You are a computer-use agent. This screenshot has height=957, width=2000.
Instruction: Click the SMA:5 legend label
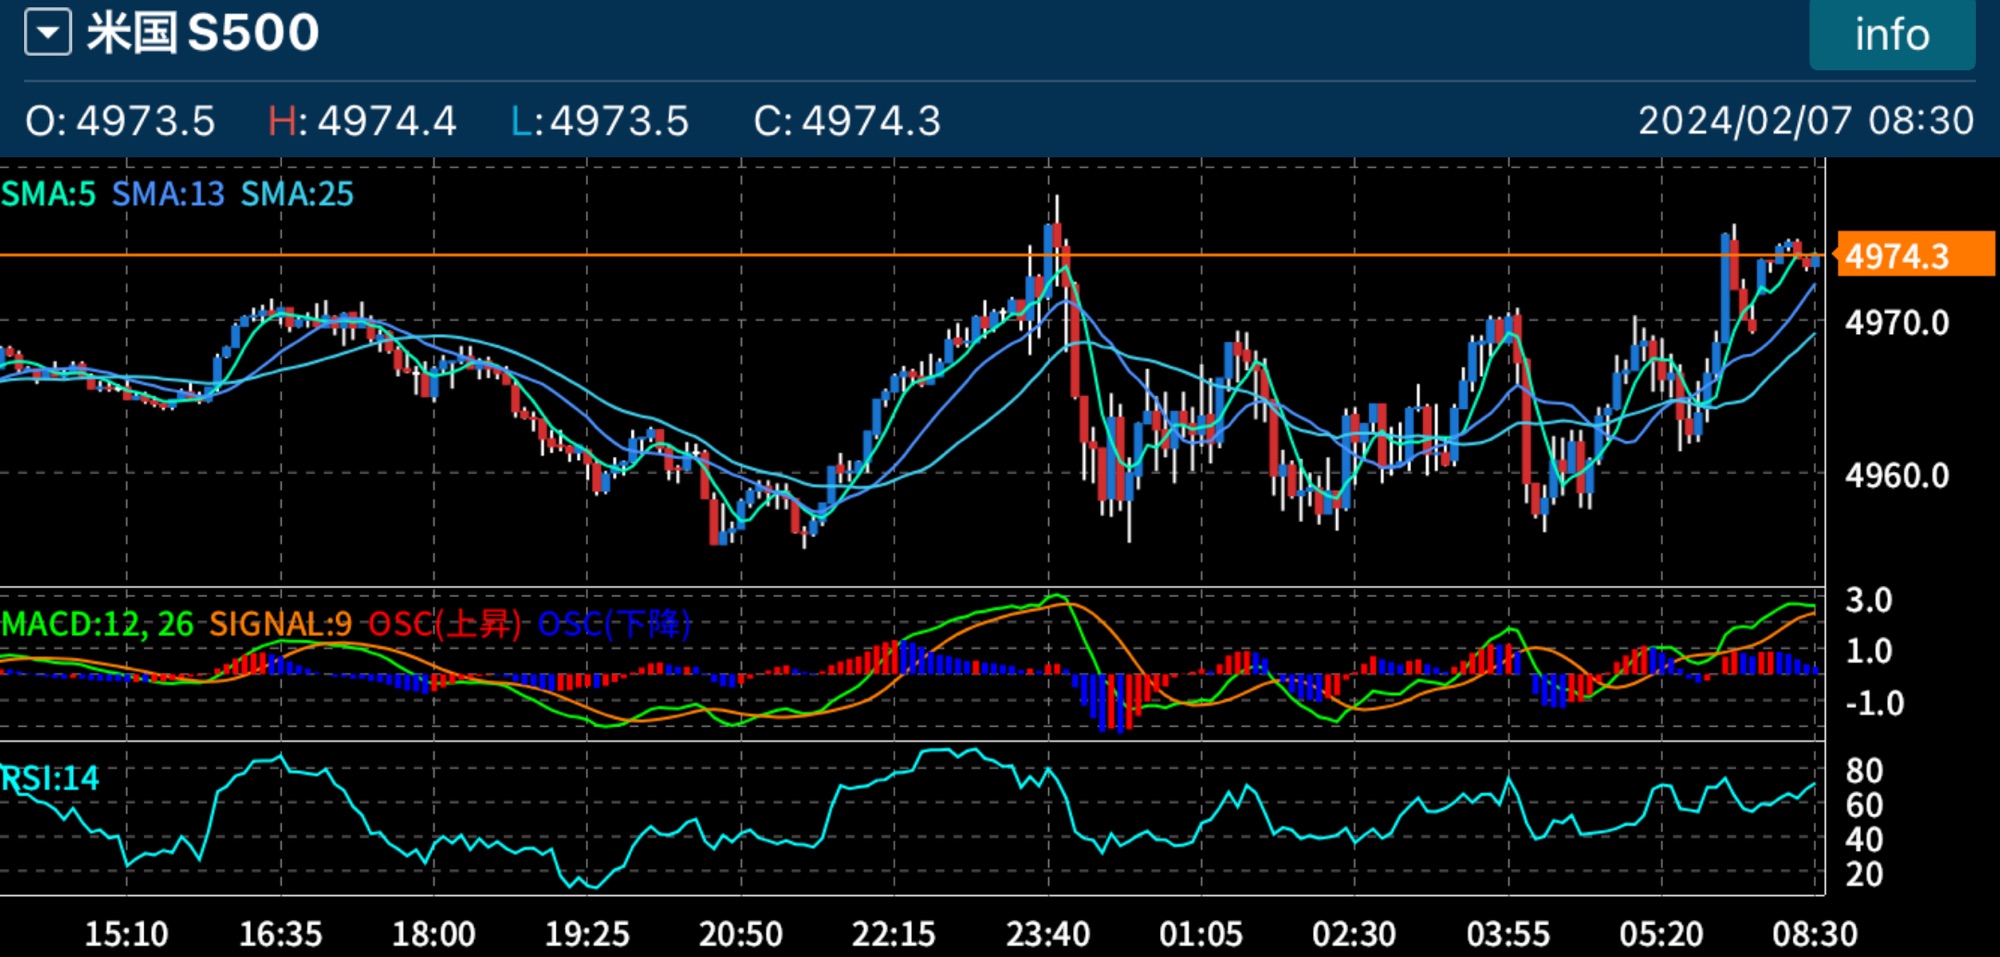click(49, 194)
